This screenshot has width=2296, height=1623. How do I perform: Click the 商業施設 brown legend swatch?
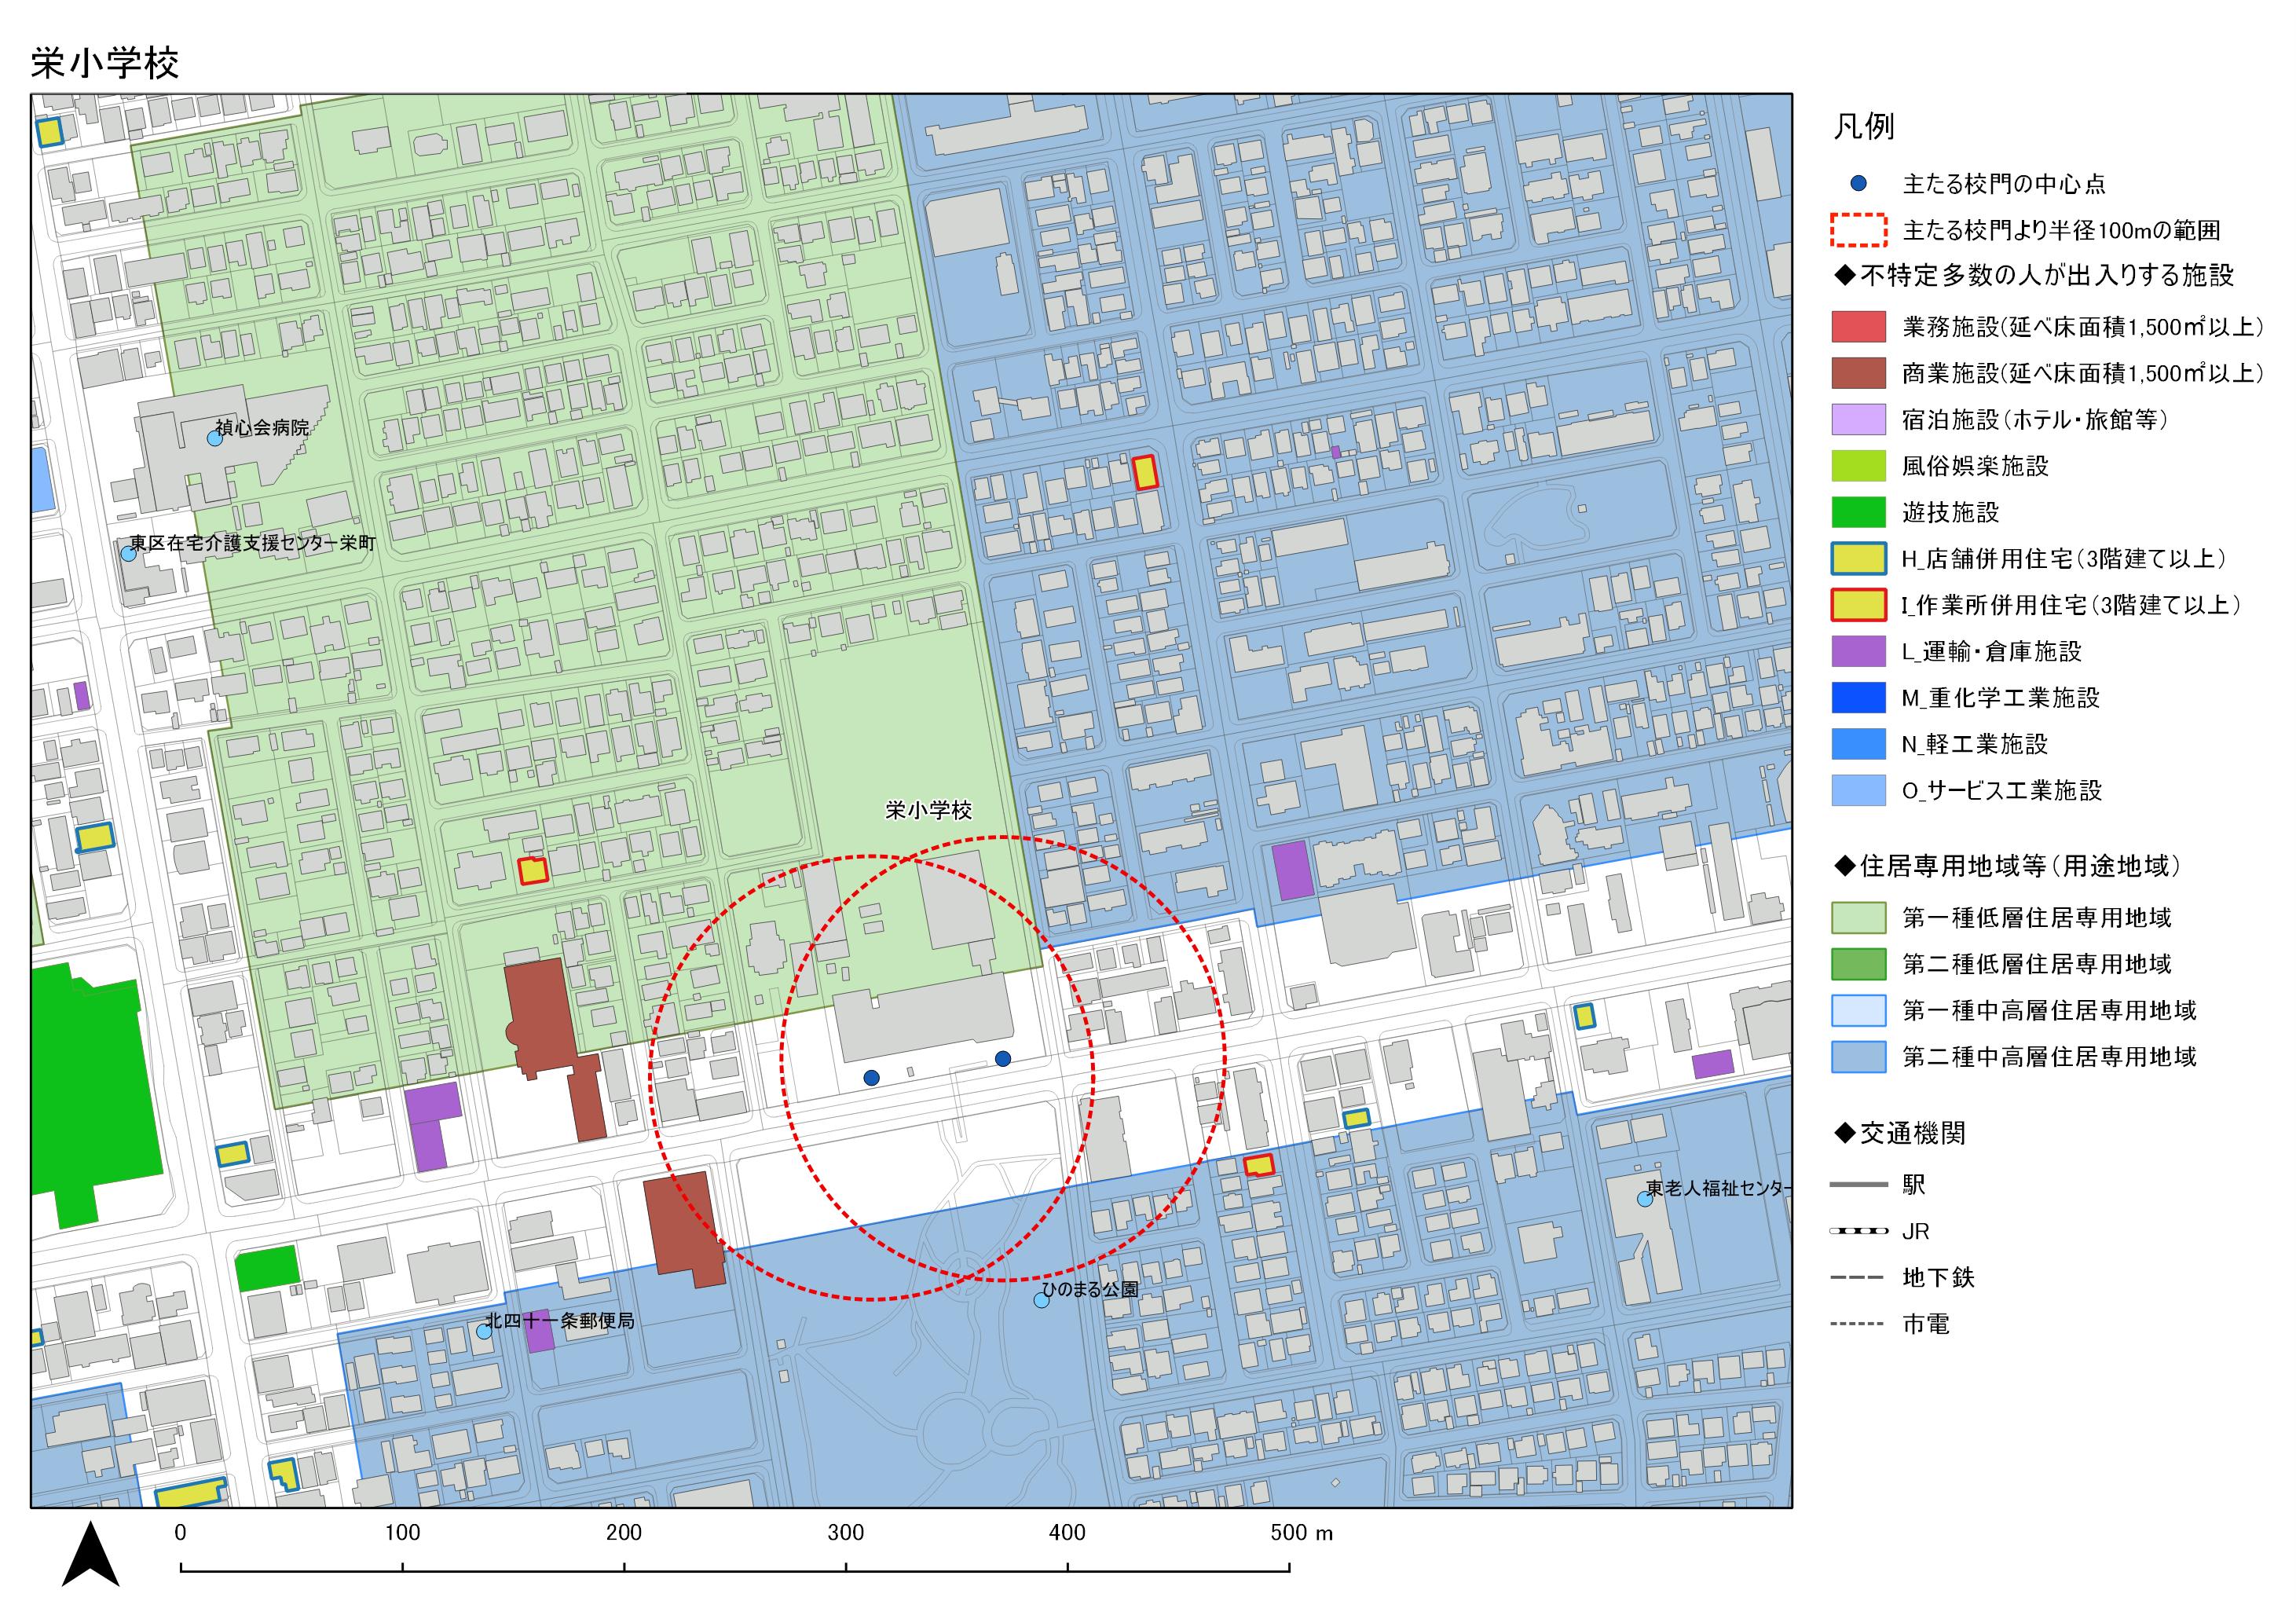click(x=1858, y=373)
